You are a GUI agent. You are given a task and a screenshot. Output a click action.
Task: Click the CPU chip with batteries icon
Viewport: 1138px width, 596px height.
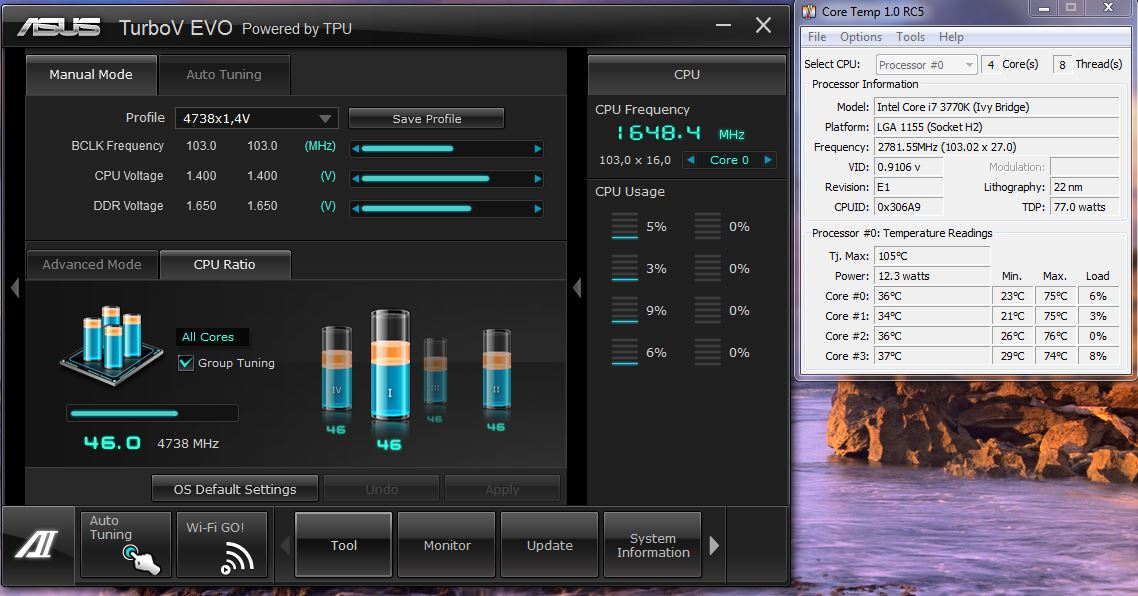111,345
